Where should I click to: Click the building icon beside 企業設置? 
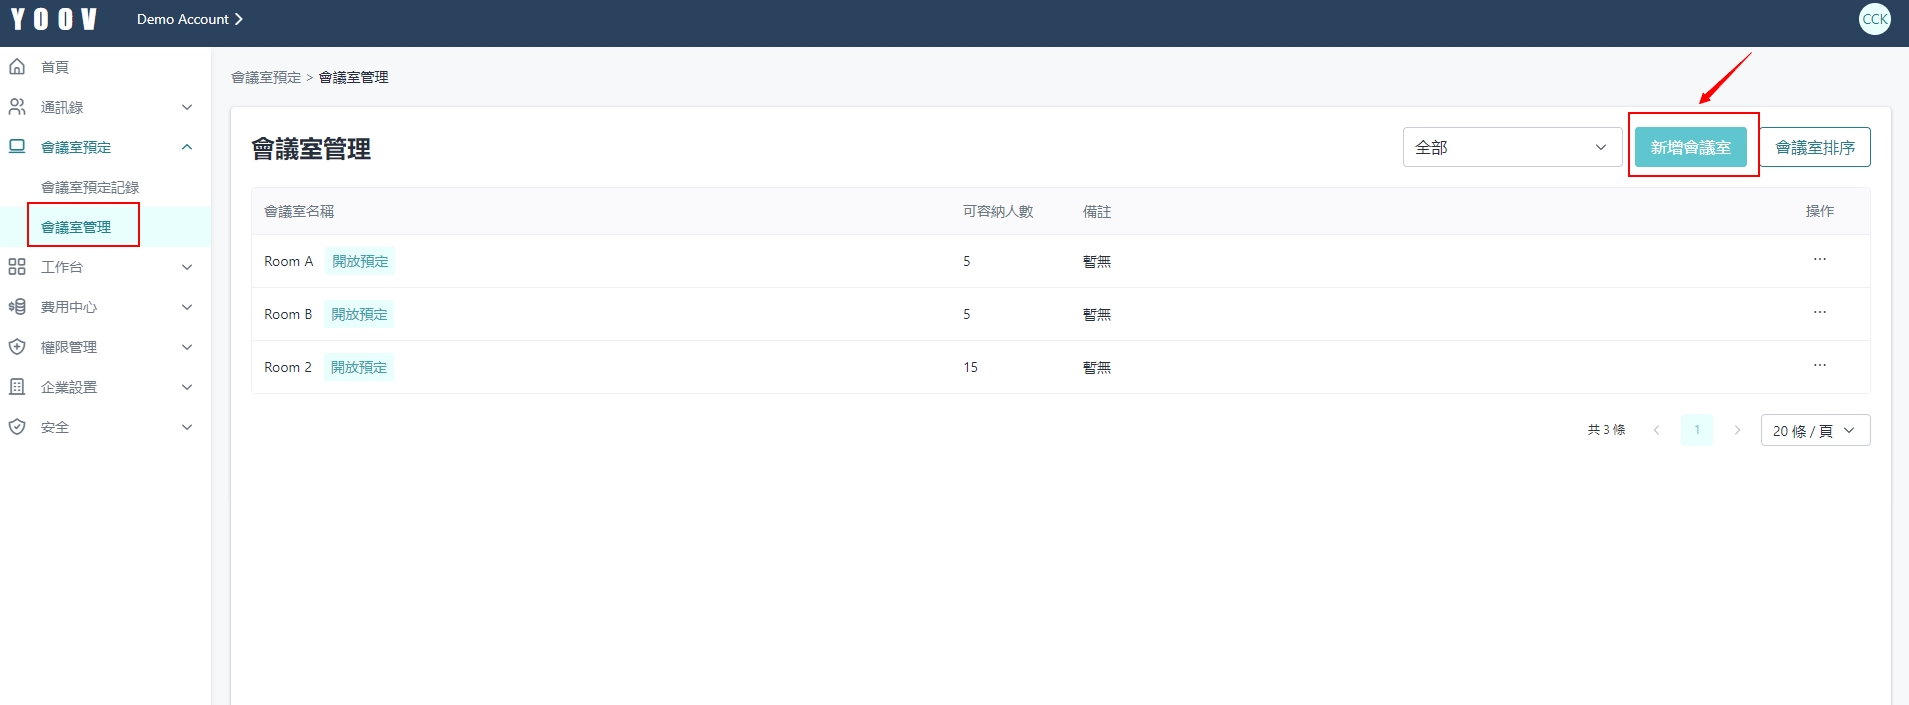coord(17,387)
